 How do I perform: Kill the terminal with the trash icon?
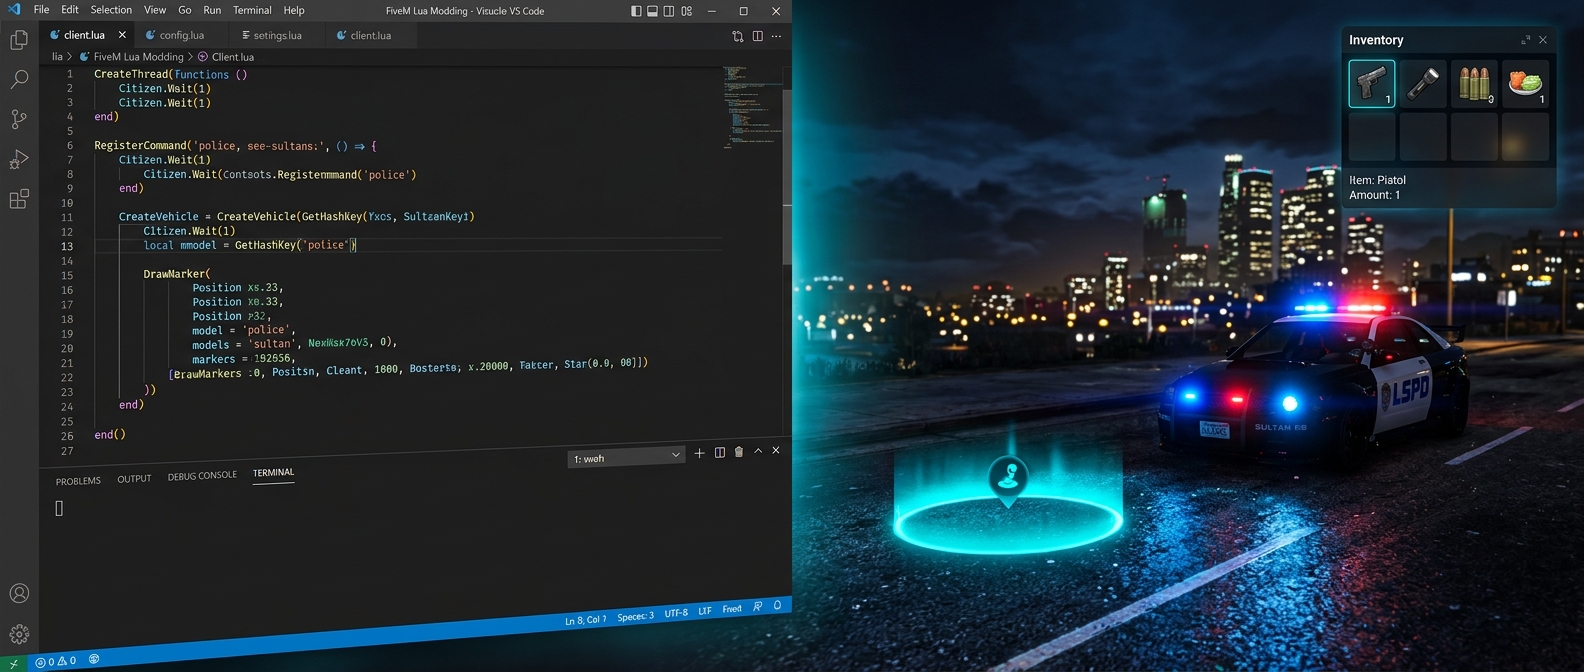739,452
